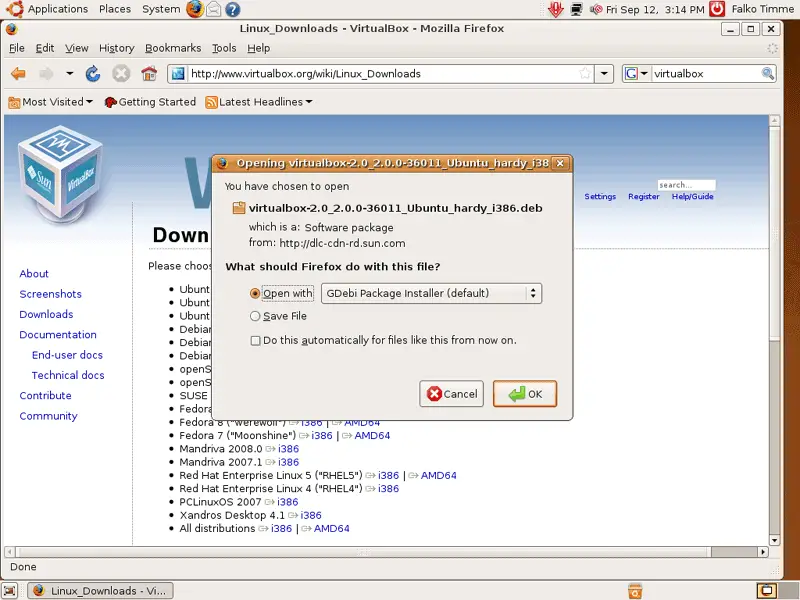Image resolution: width=800 pixels, height=600 pixels.
Task: Click the Fedora 7 Moonshine AMD64 link
Action: click(x=372, y=436)
